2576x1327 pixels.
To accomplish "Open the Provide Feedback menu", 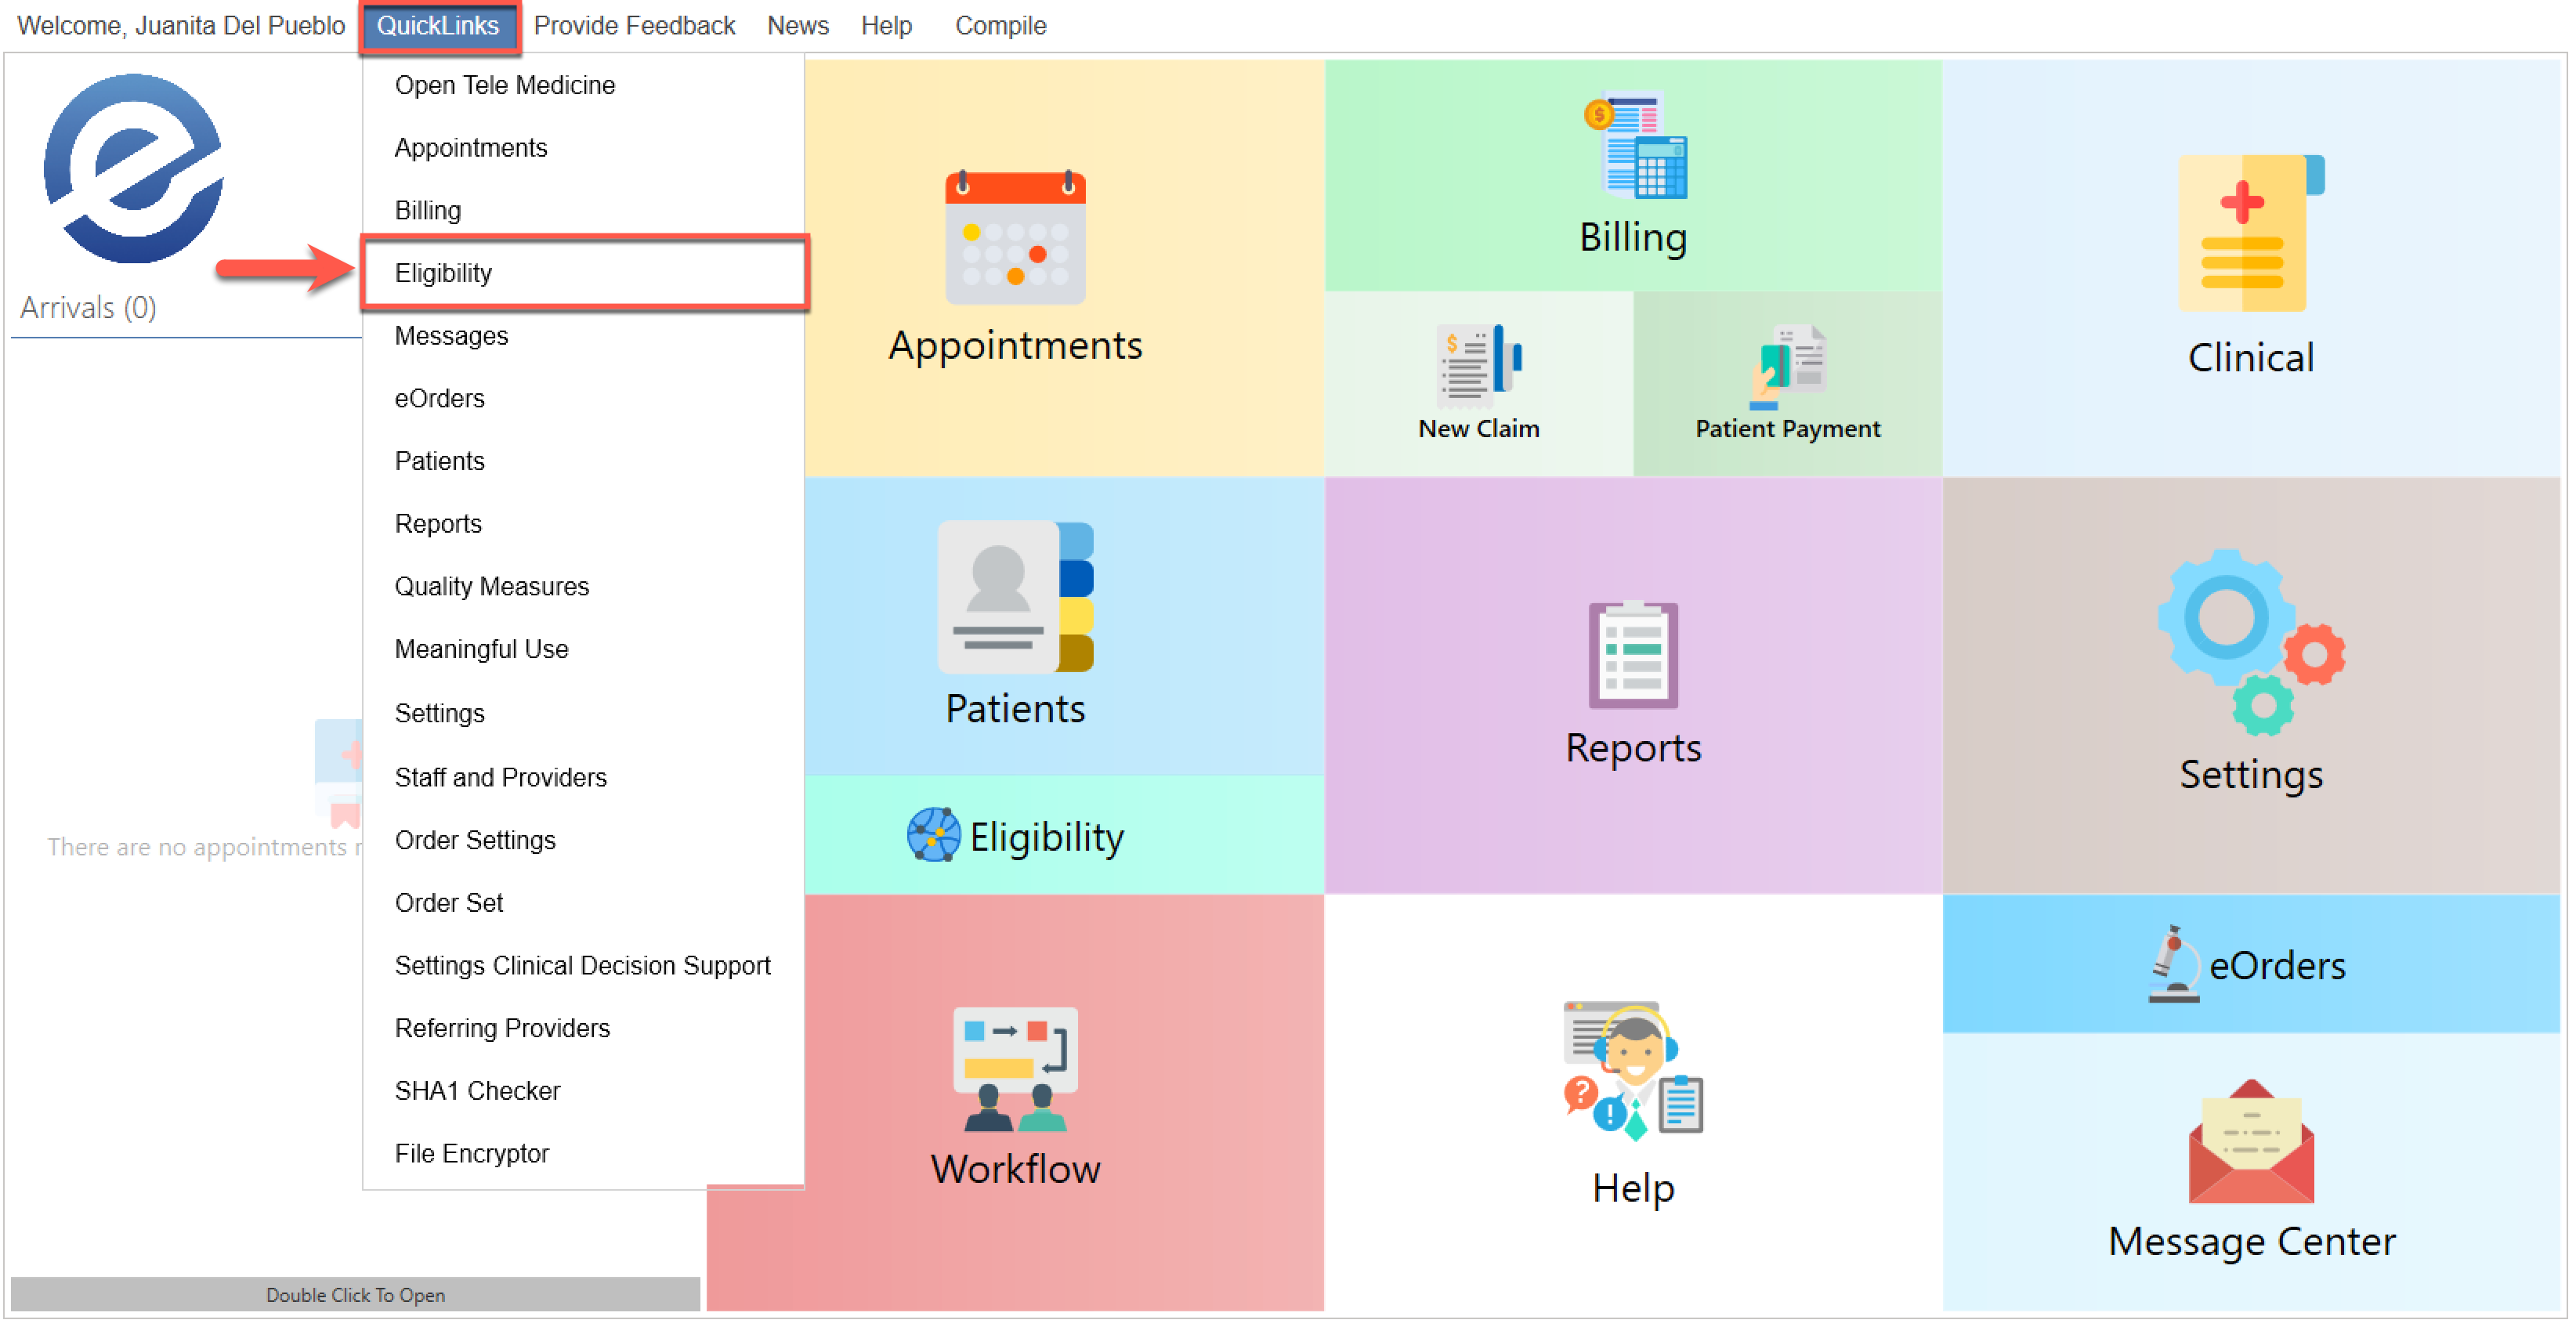I will tap(634, 26).
